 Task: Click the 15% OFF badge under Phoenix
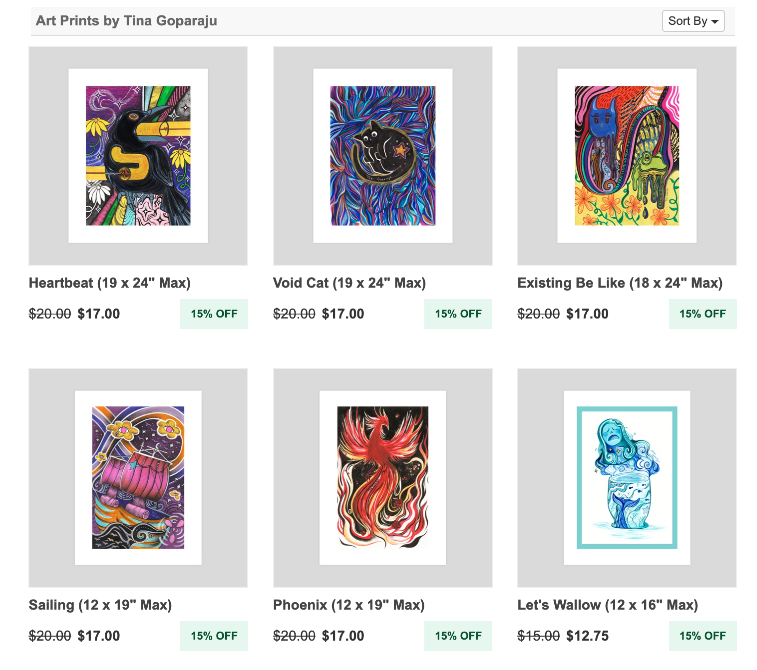(x=458, y=636)
